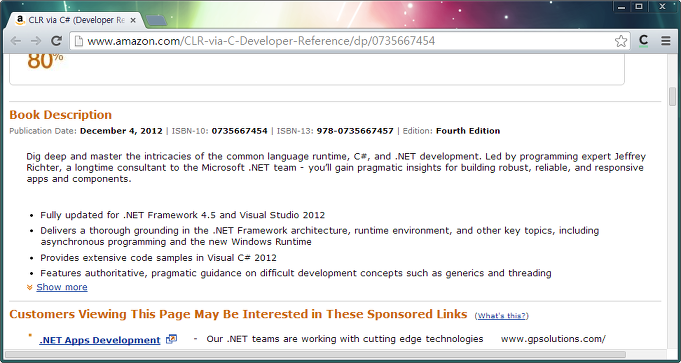Open the green-underlined C extension icon
The width and height of the screenshot is (681, 363).
pos(644,41)
